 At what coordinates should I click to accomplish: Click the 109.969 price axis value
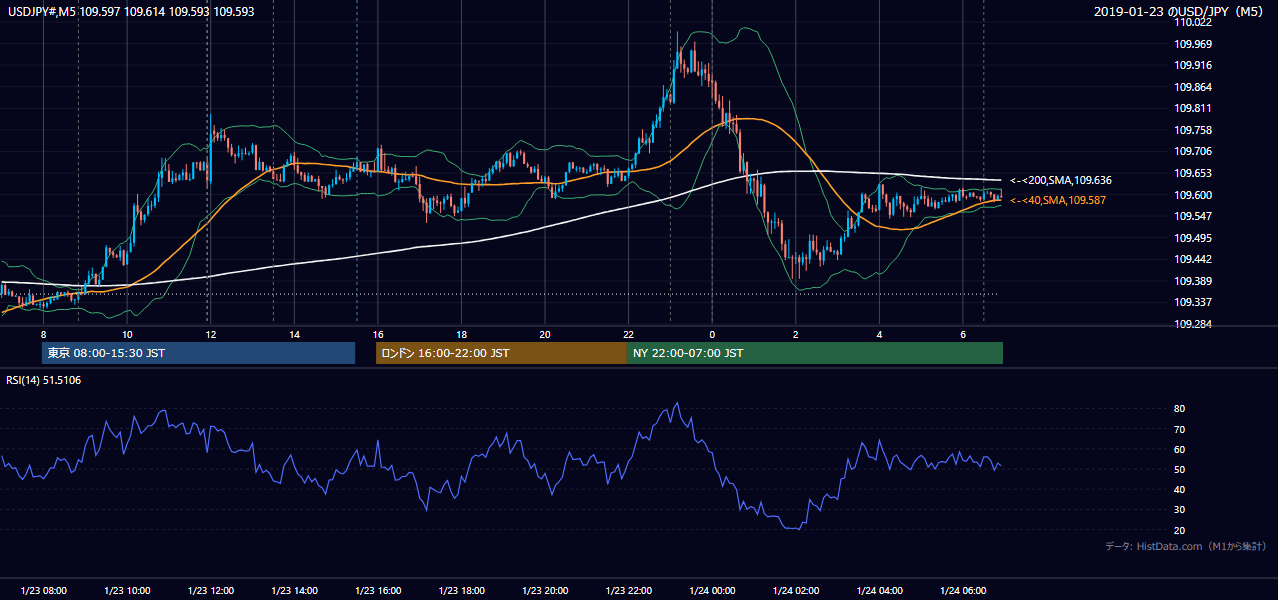[x=1195, y=44]
